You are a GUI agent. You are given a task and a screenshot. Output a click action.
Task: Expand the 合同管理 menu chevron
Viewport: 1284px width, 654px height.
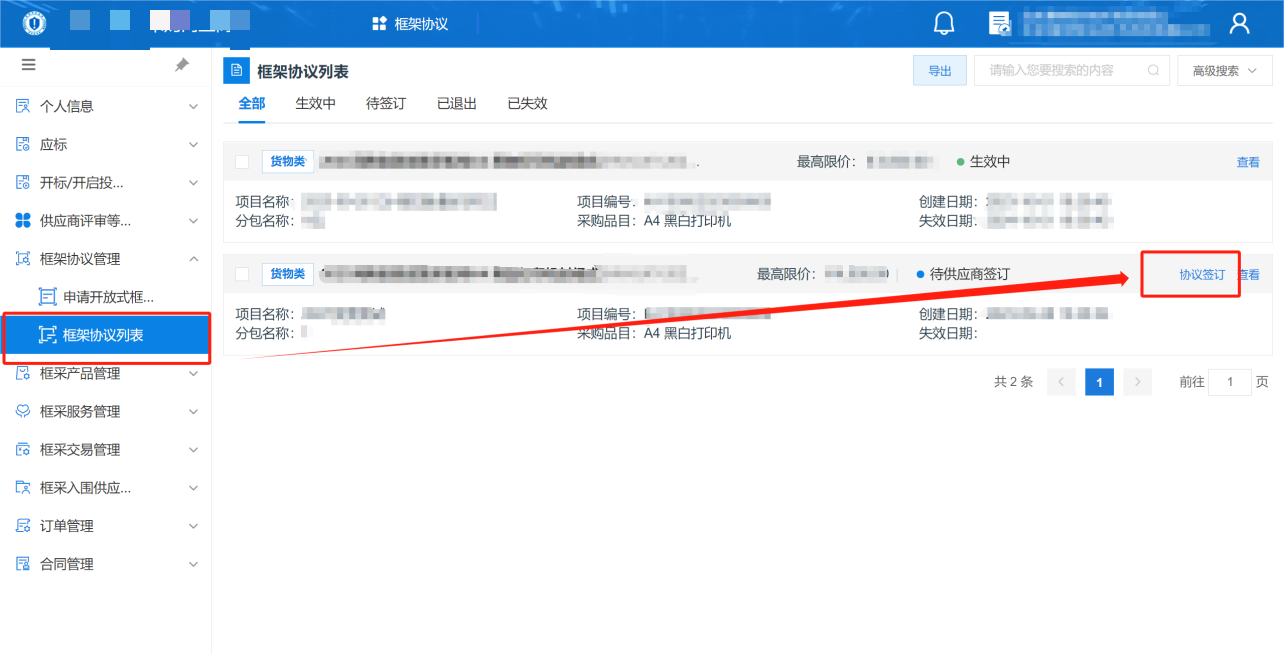(x=194, y=564)
